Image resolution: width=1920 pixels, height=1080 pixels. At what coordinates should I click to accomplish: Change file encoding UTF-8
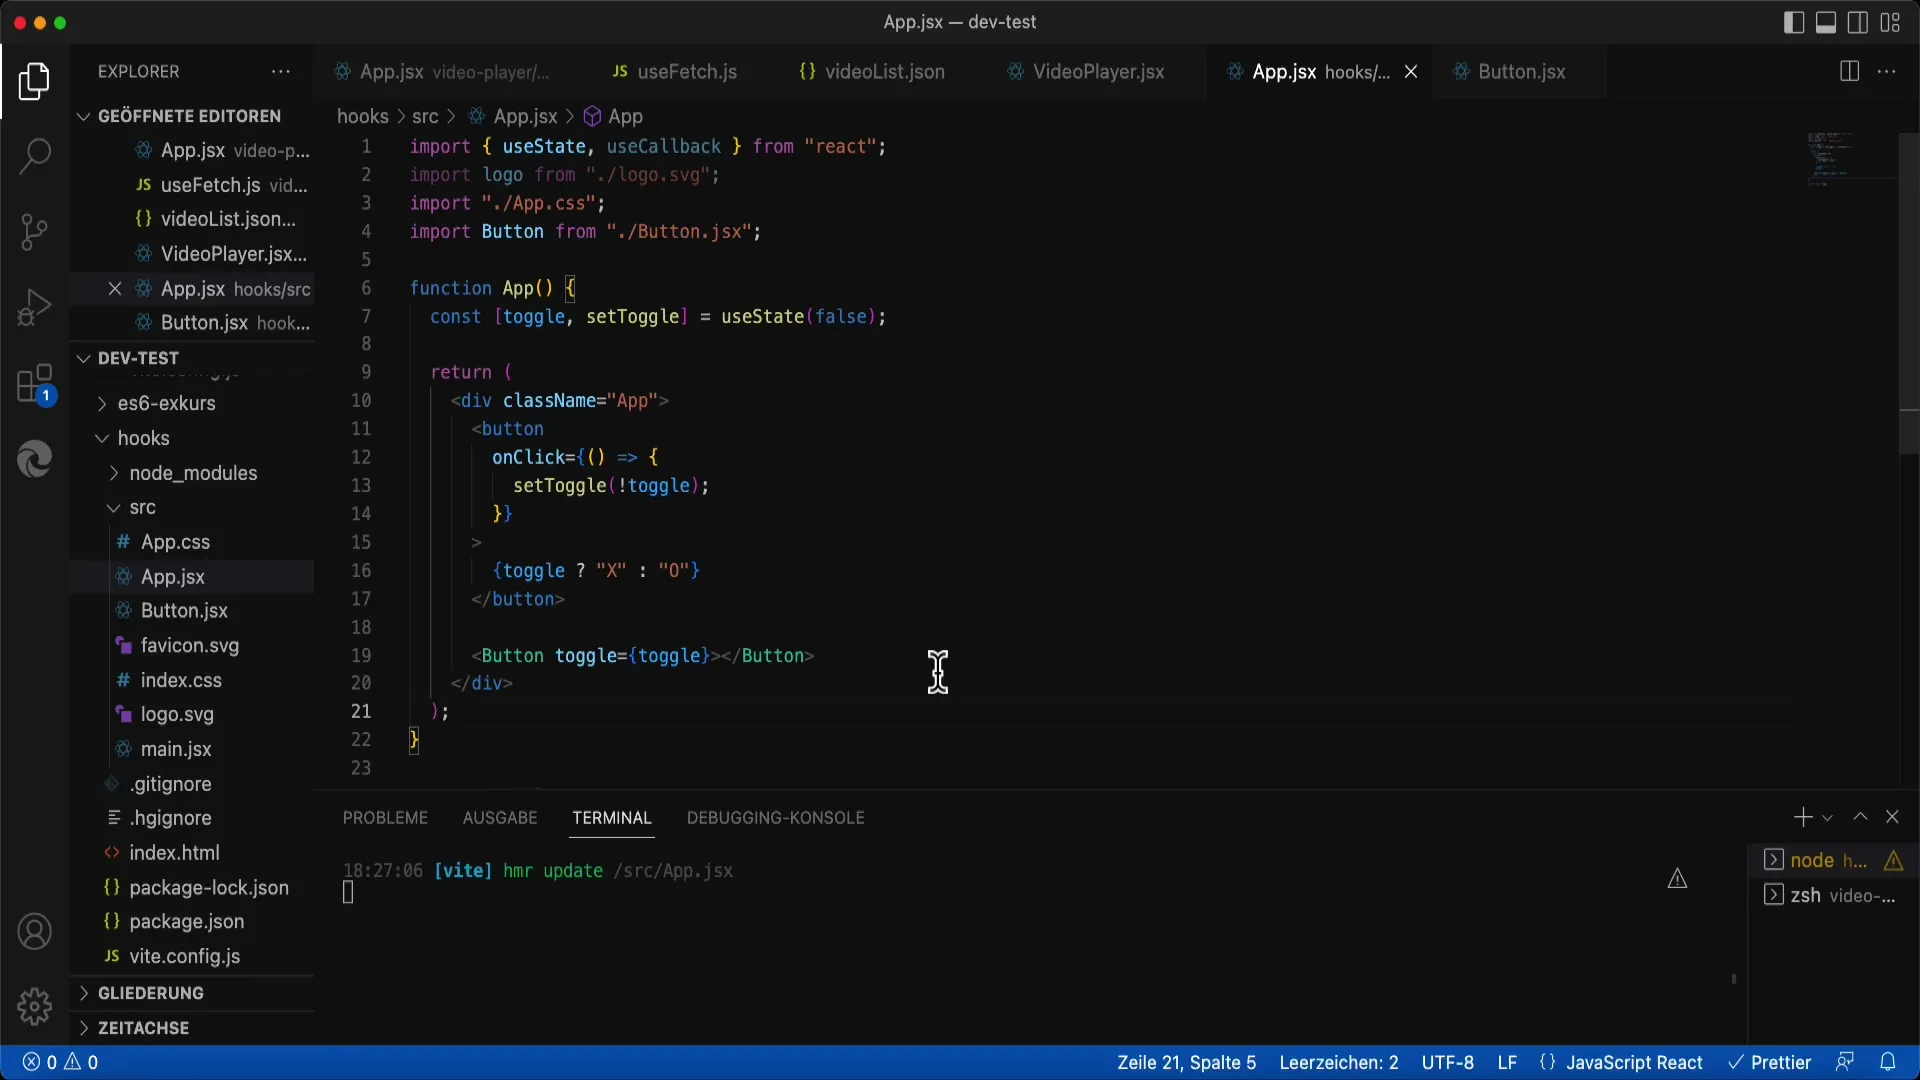click(x=1447, y=1062)
